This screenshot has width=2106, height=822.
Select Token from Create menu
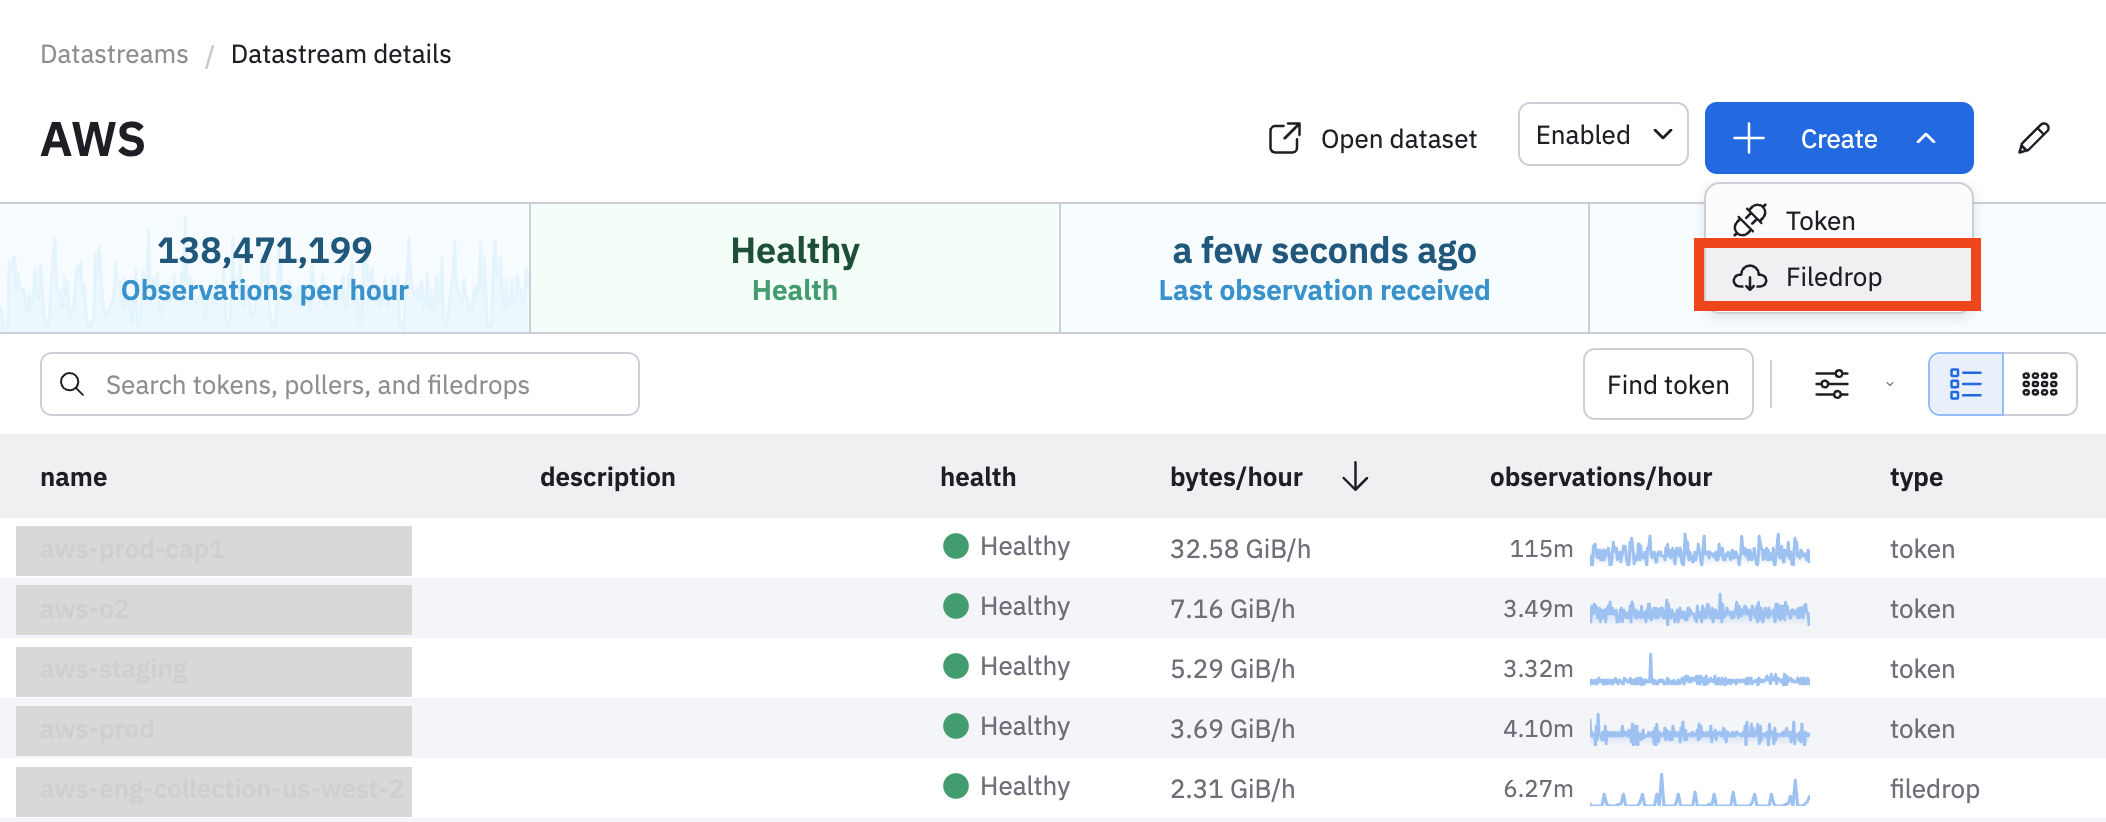point(1820,221)
